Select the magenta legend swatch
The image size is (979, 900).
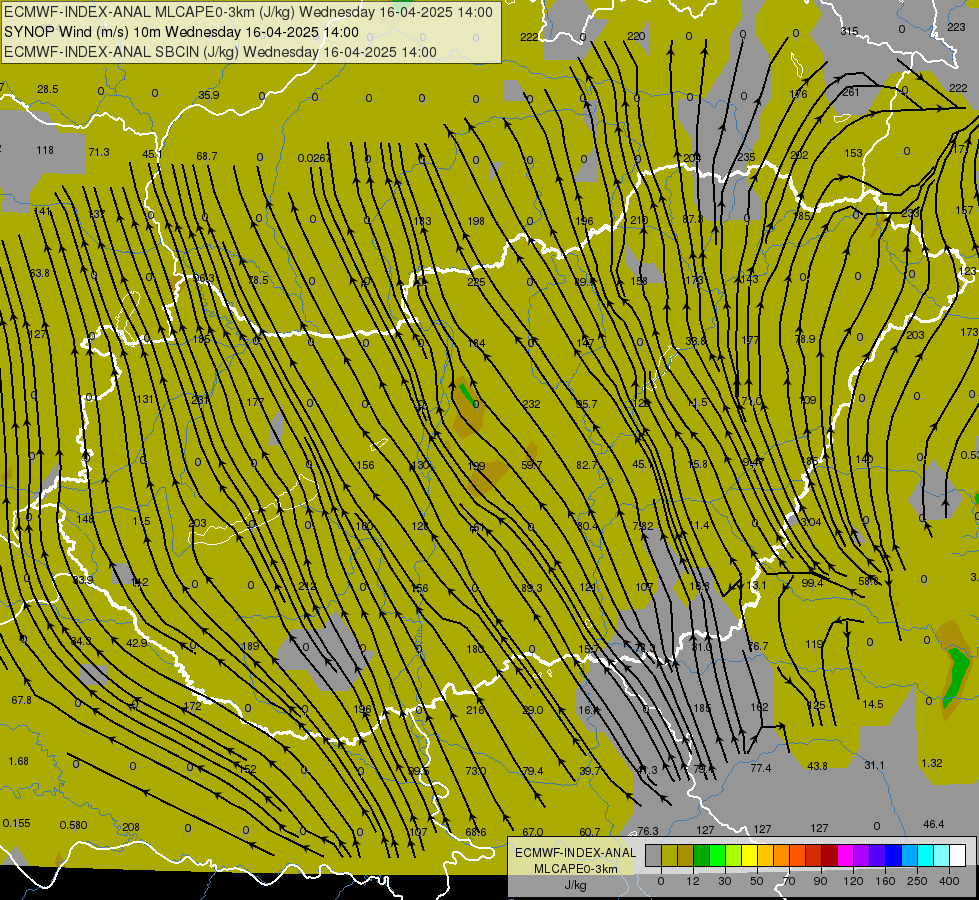coord(845,855)
